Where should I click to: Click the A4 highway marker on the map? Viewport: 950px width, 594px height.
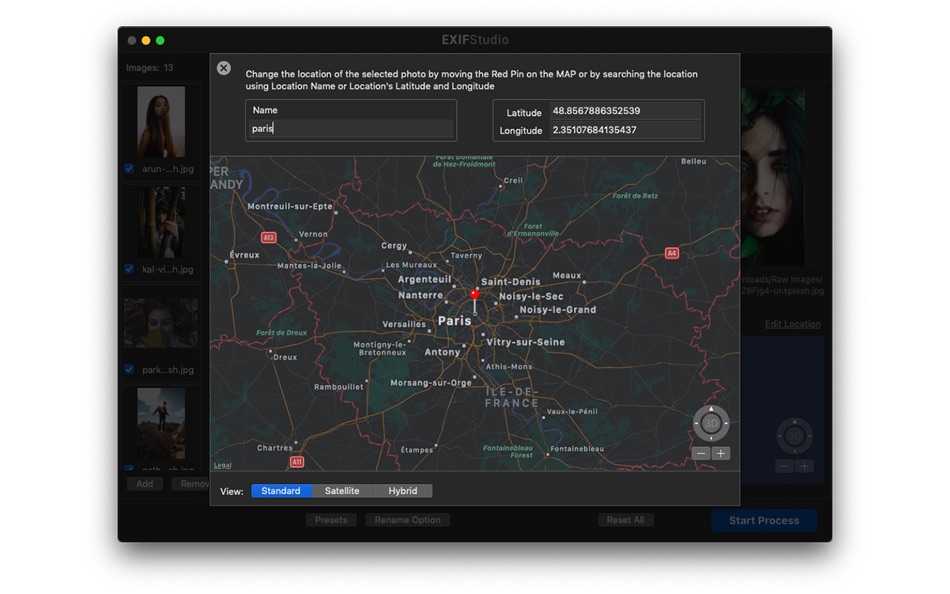671,253
